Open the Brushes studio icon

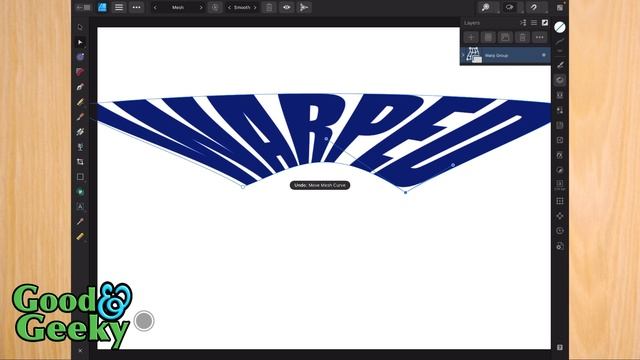point(560,65)
